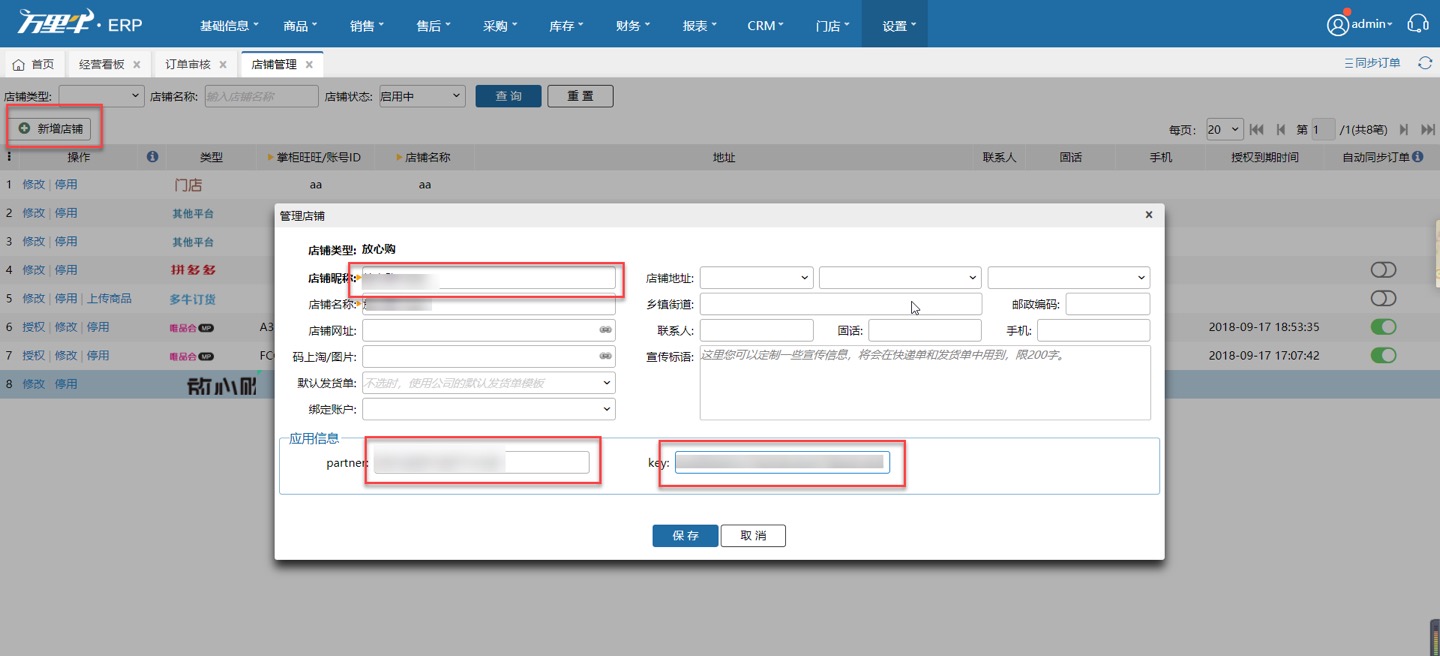Click link icon in 码上淘/图片 field
This screenshot has height=656, width=1440.
coord(605,356)
